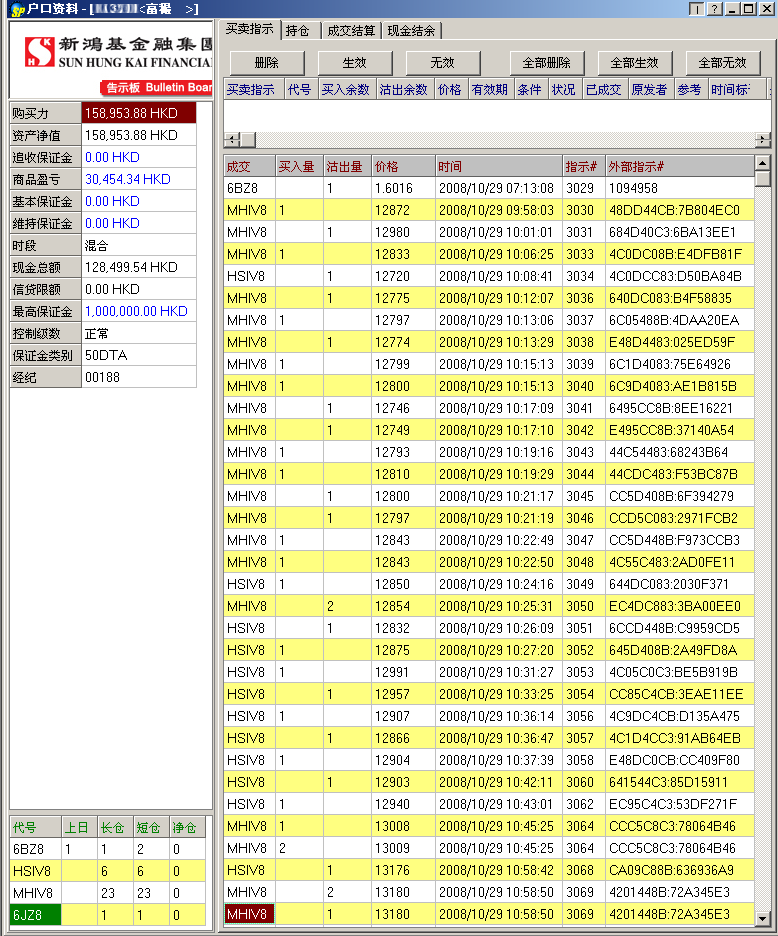Click the 删除 button

pos(266,63)
